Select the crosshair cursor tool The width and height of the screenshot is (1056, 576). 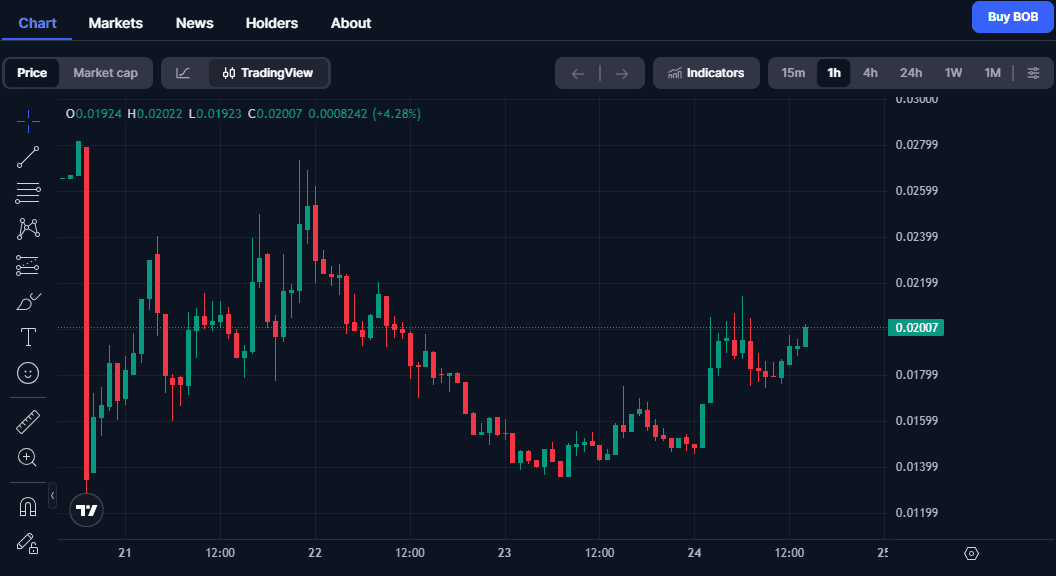point(27,121)
